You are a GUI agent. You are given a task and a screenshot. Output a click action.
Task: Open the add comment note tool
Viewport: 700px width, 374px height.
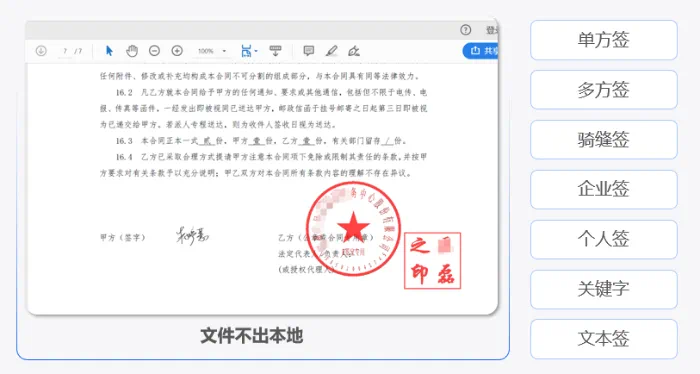tap(308, 51)
